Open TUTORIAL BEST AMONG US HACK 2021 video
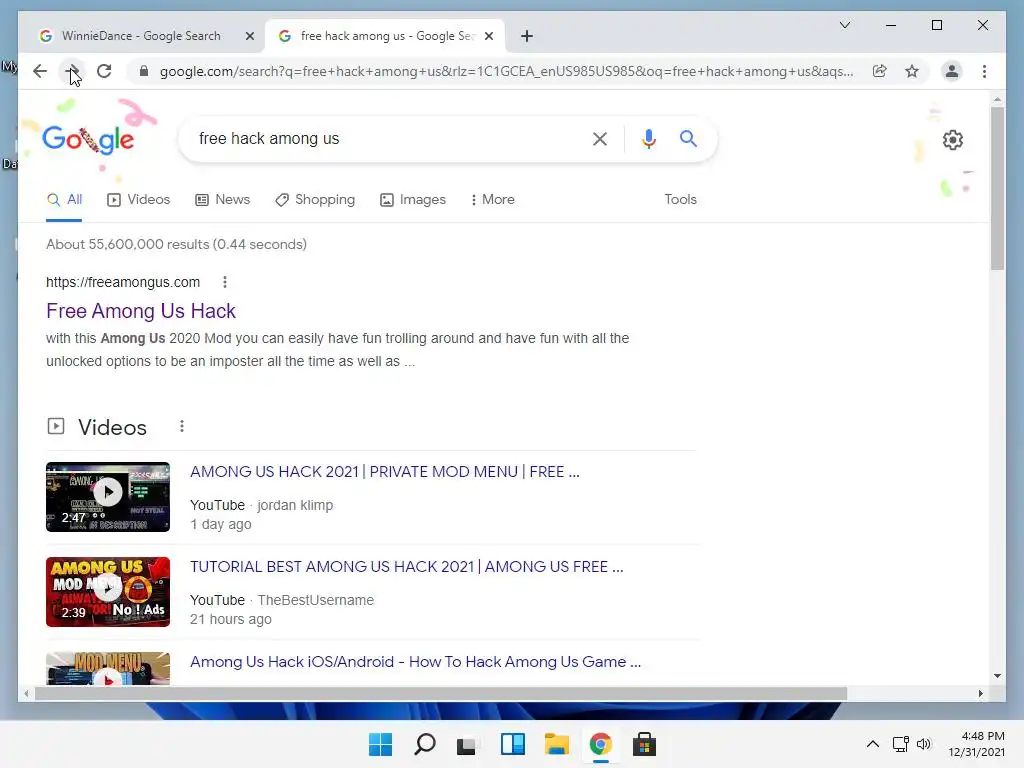The height and width of the screenshot is (768, 1024). tap(406, 567)
